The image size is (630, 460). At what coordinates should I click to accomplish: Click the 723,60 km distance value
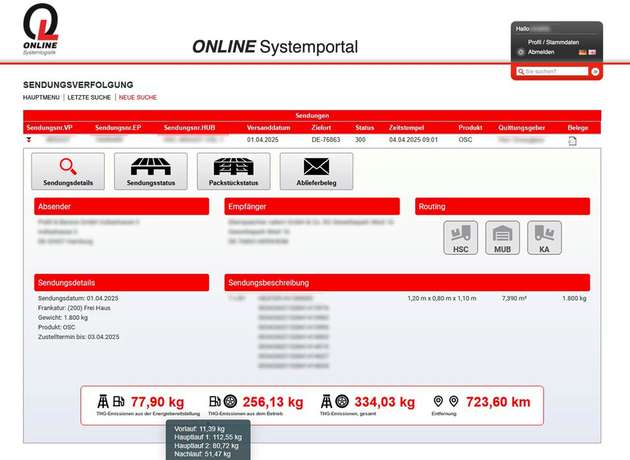pos(498,402)
